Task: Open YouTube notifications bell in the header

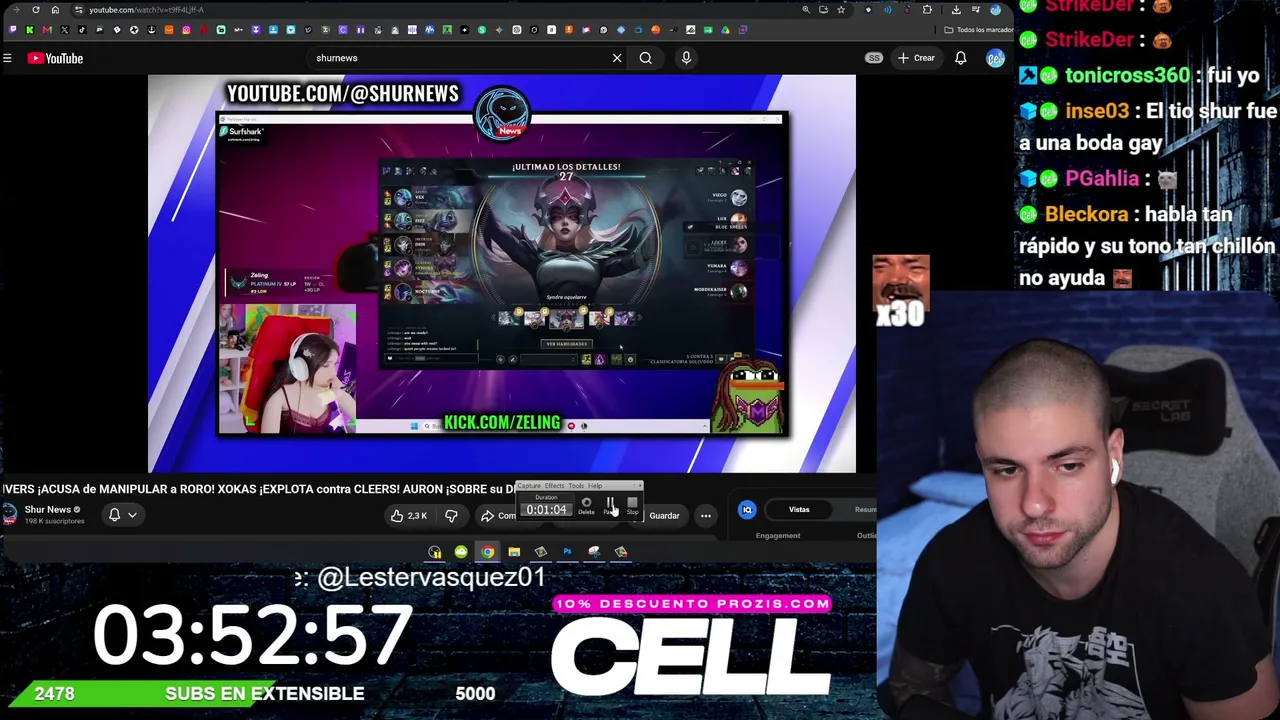Action: point(961,58)
